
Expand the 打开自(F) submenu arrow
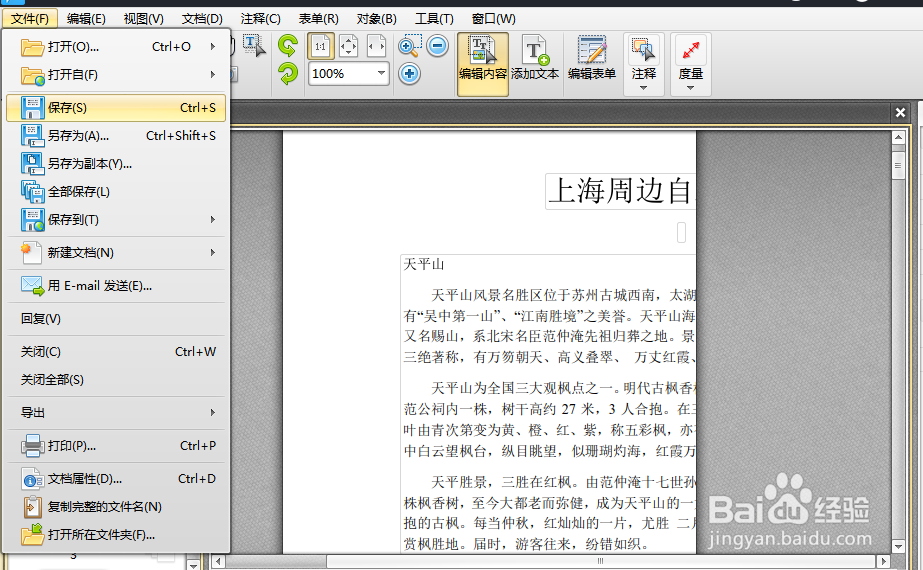[213, 75]
